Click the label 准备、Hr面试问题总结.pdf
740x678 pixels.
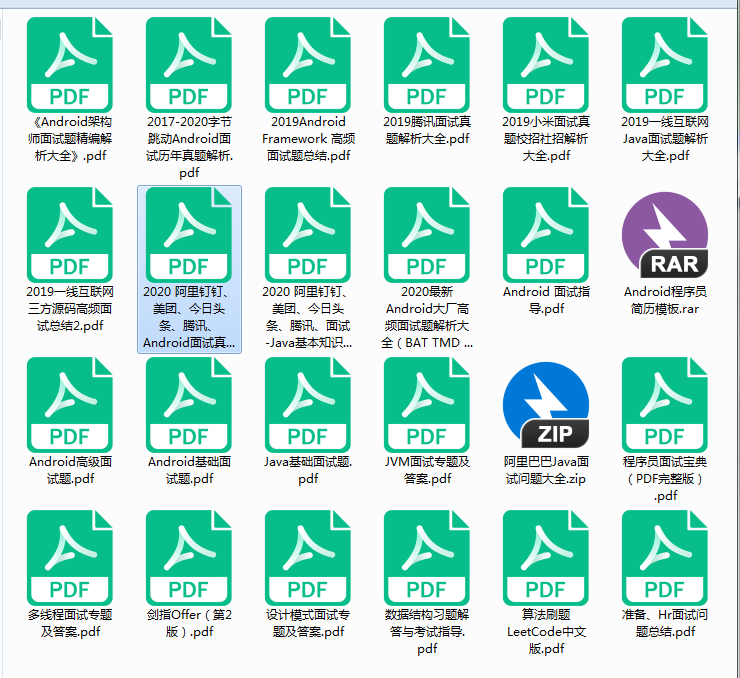(665, 623)
